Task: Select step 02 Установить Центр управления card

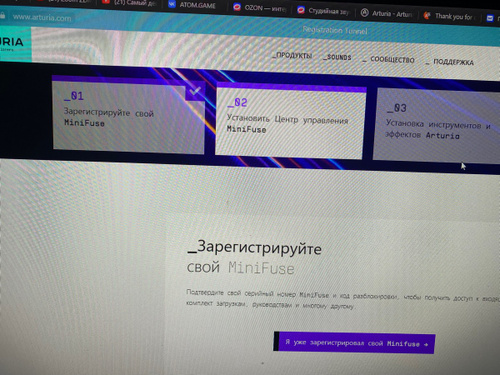Action: coord(290,121)
